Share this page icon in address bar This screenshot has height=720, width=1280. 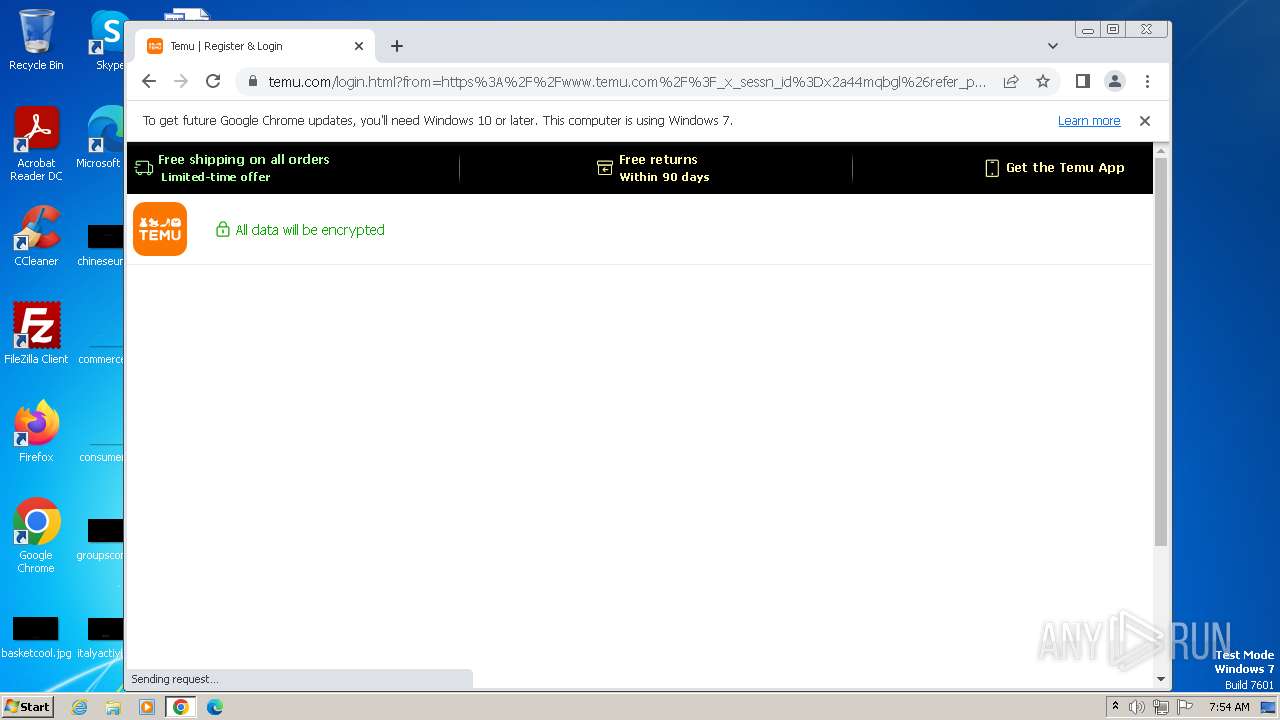(x=1011, y=81)
